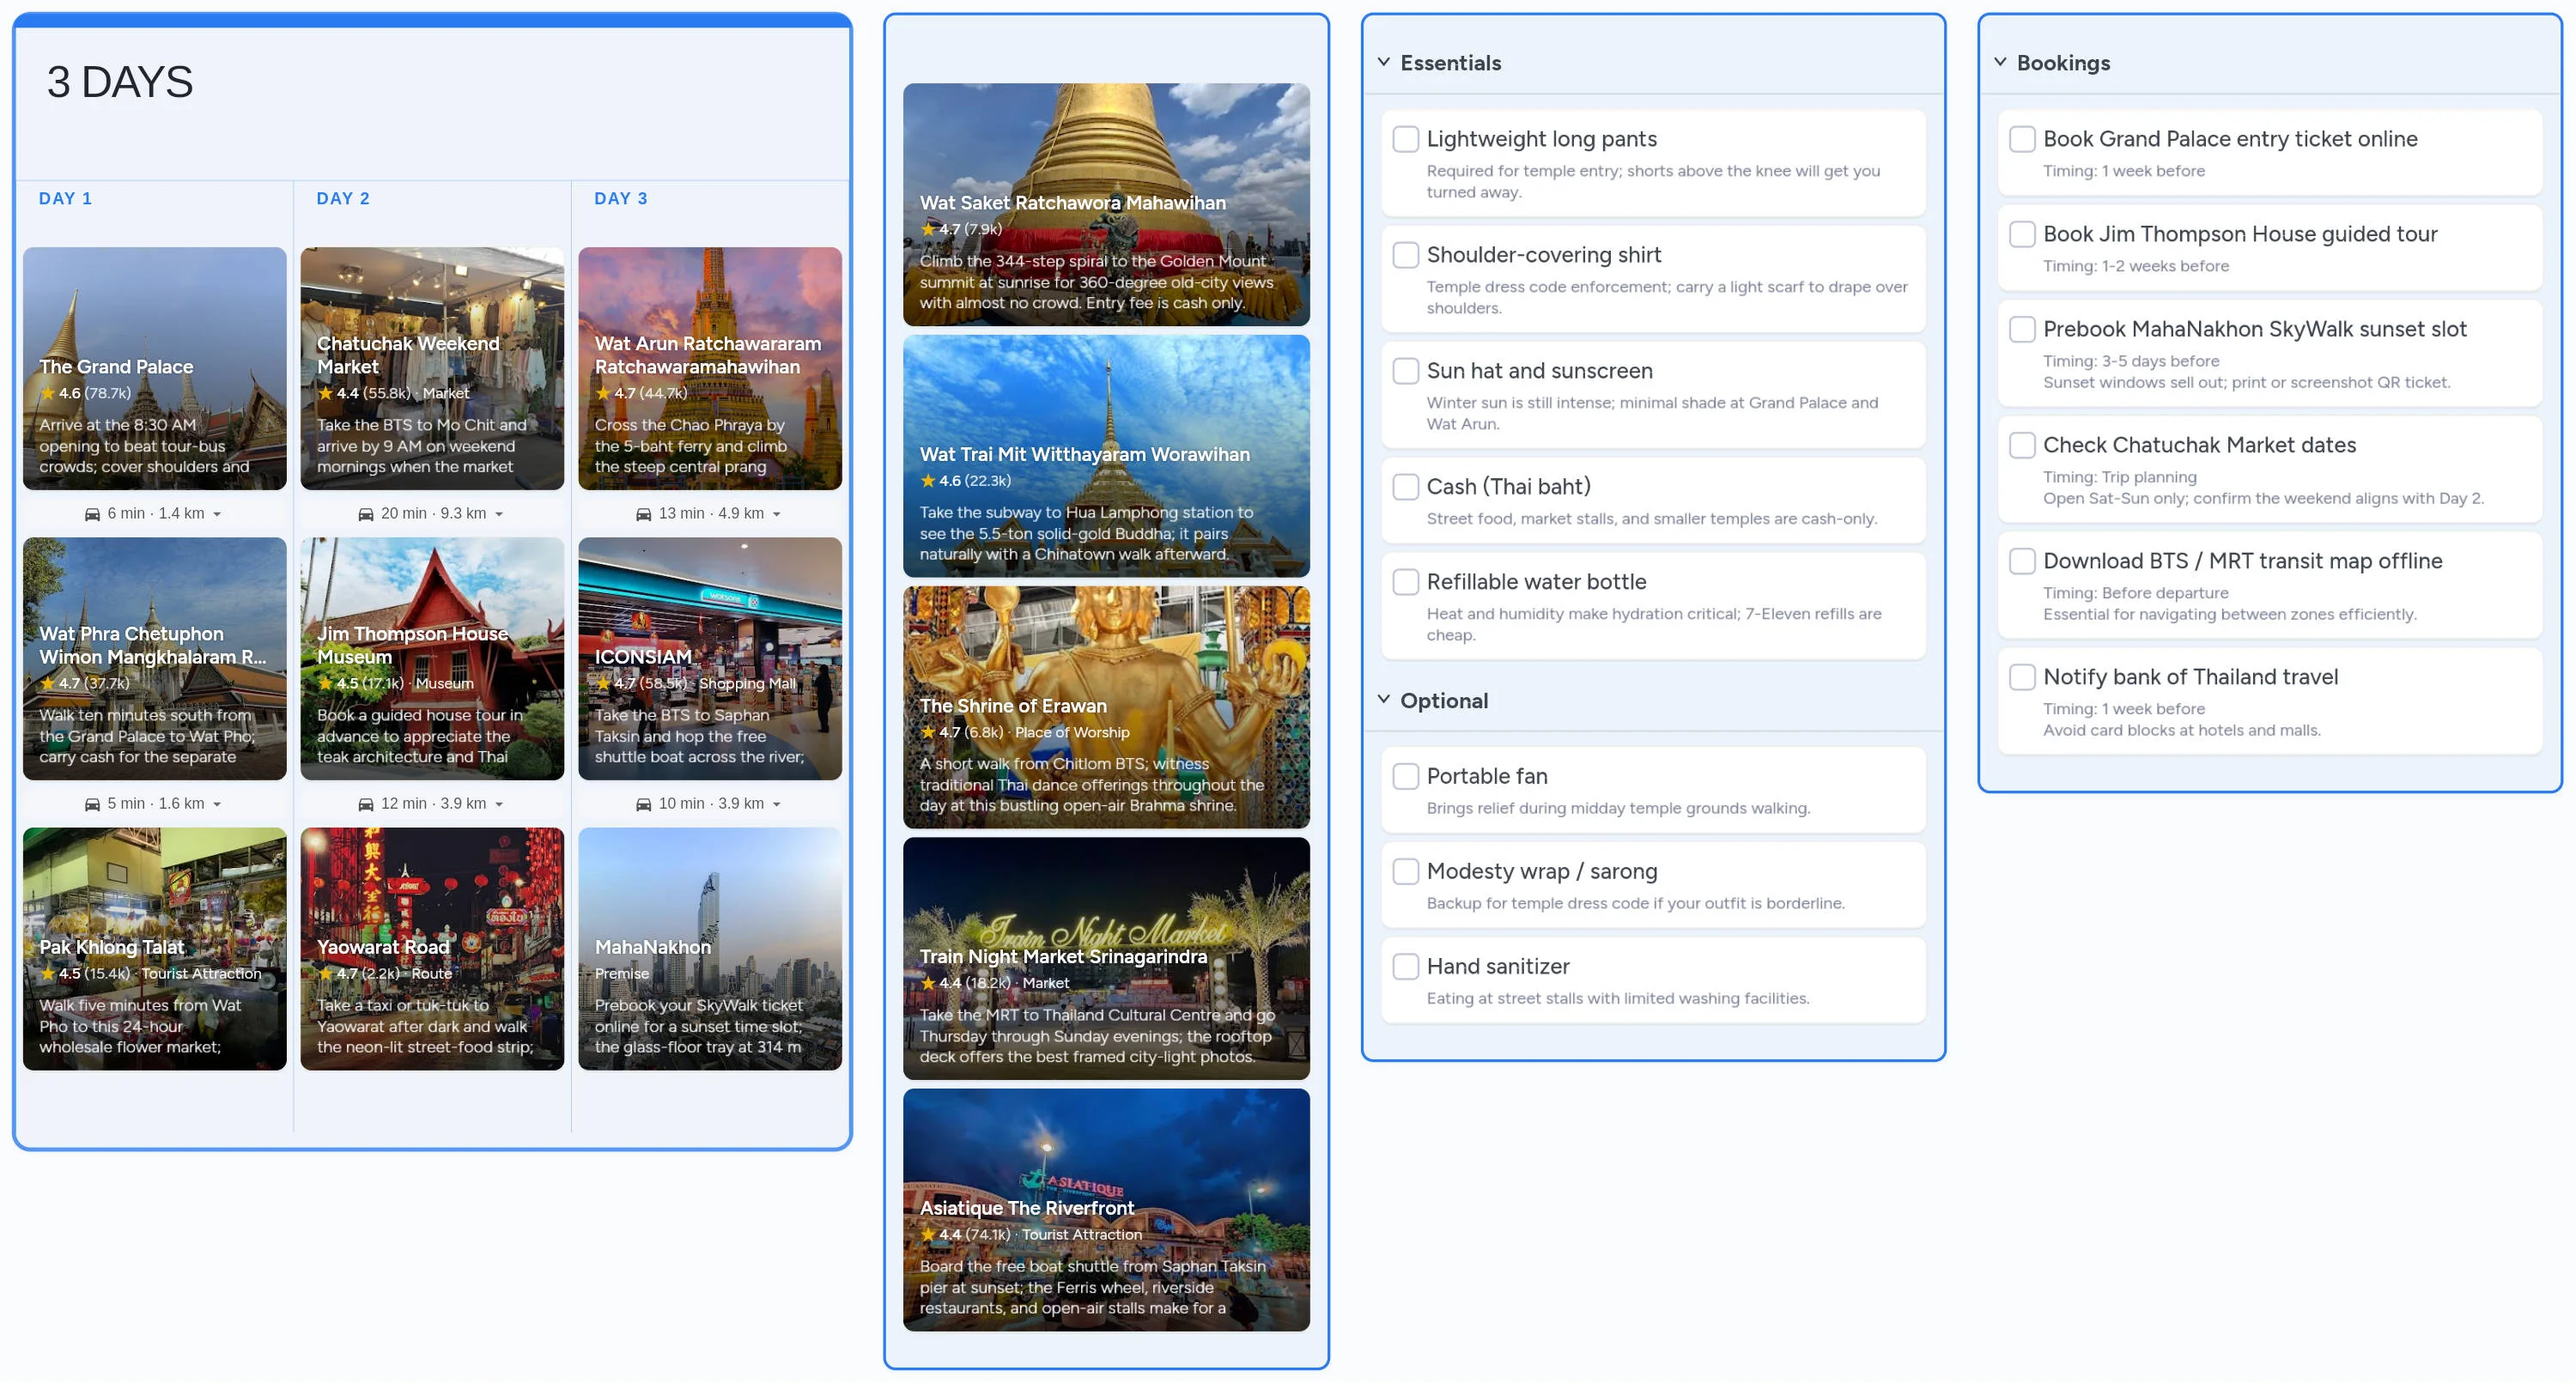Click car icon beside 12 min 3.9 km
This screenshot has height=1383, width=2576.
click(x=366, y=804)
